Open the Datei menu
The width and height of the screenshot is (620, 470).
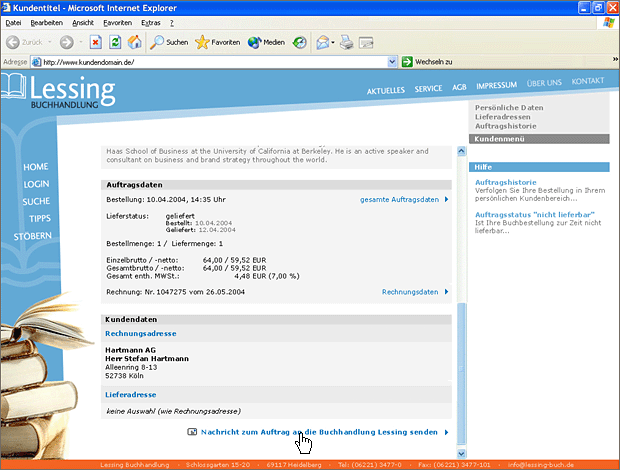[13, 23]
